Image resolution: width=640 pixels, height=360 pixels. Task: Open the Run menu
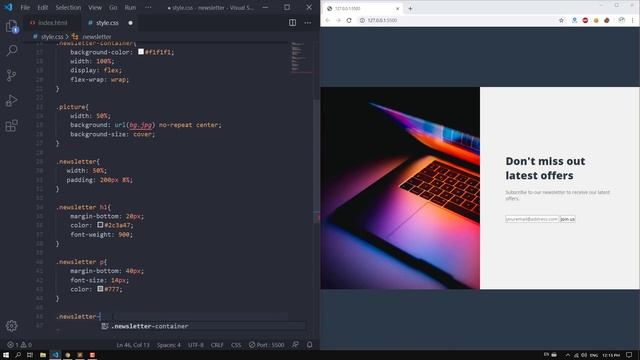coord(130,7)
